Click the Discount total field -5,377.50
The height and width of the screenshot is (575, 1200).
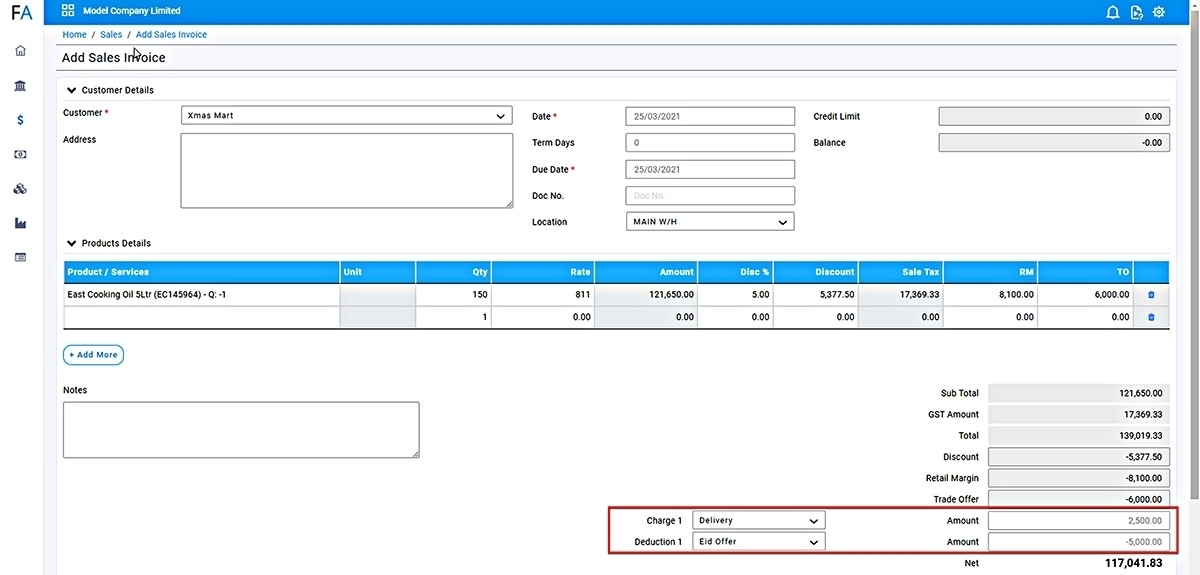click(1079, 457)
